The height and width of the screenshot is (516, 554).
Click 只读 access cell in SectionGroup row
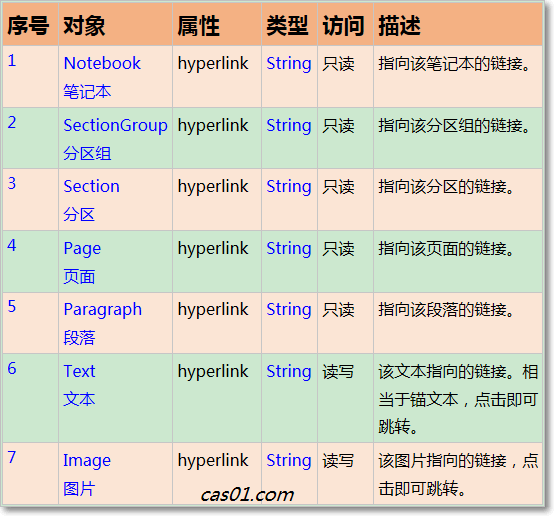point(338,126)
